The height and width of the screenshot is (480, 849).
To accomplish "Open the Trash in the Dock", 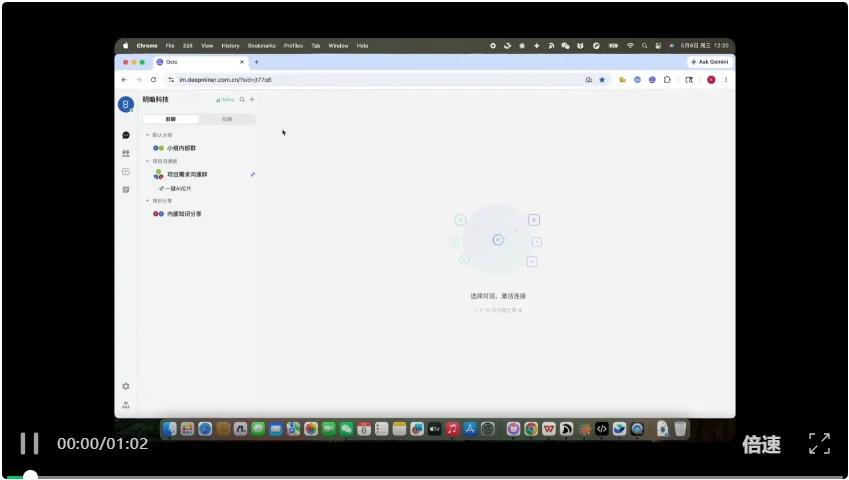I will pyautogui.click(x=680, y=429).
